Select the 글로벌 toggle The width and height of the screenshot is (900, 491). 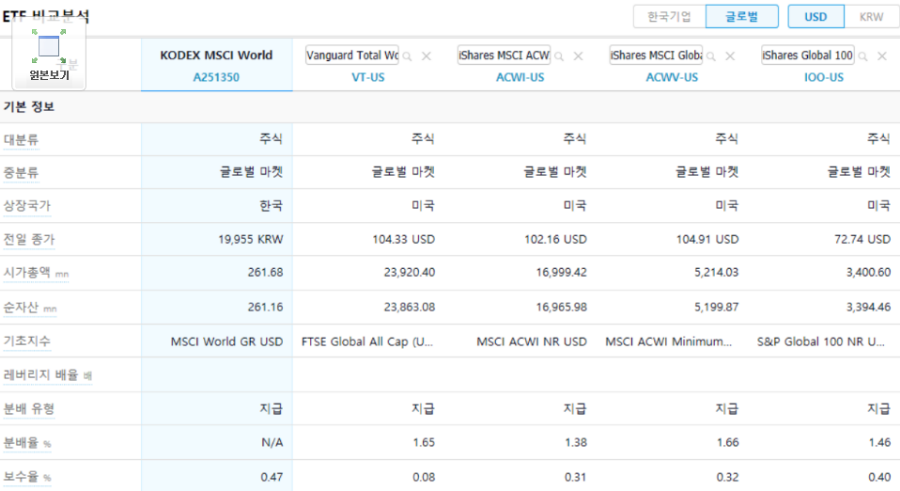[742, 17]
